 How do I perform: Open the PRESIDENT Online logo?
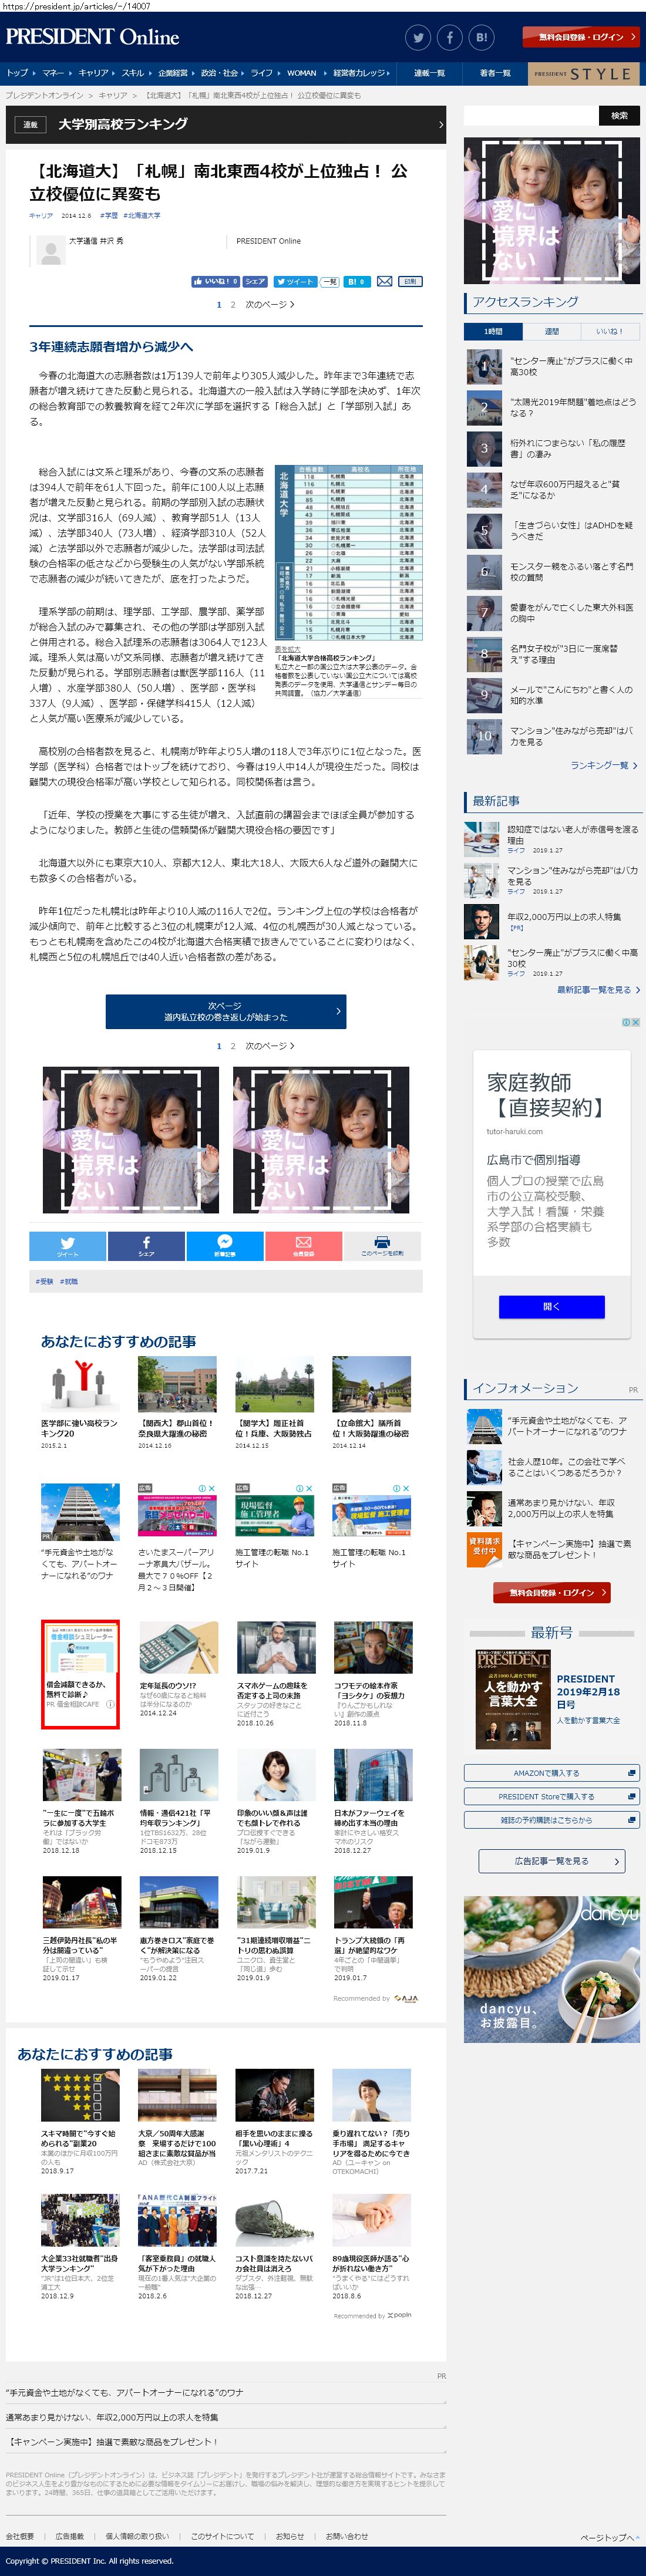coord(92,37)
